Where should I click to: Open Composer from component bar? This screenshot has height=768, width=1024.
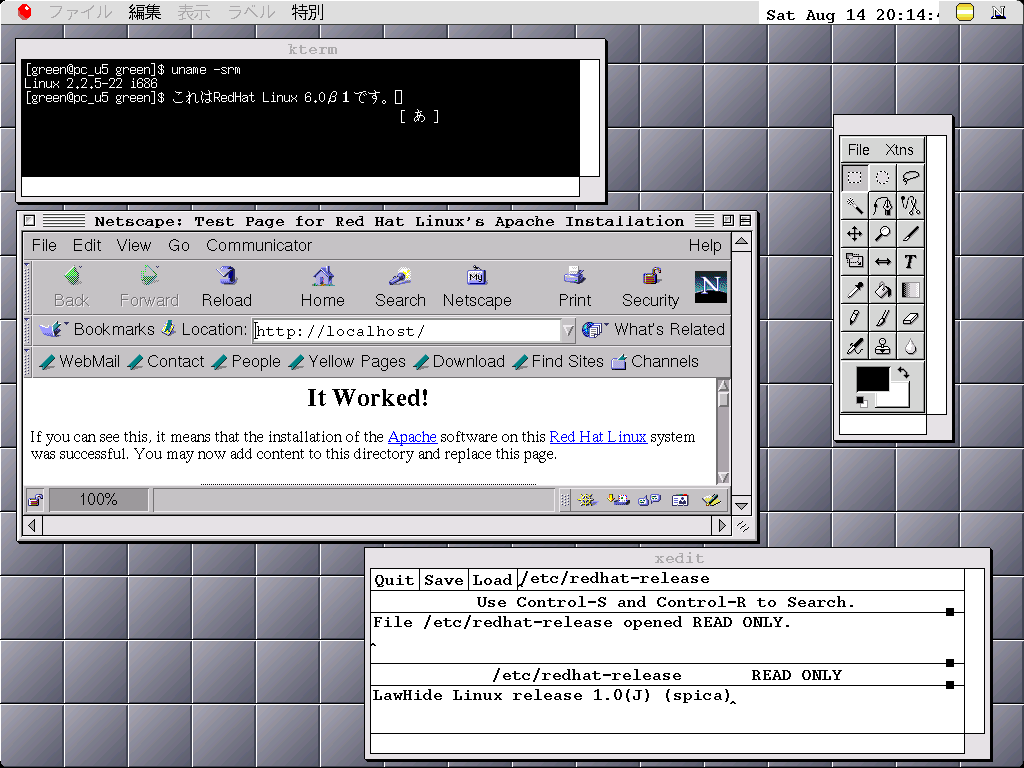coord(711,500)
